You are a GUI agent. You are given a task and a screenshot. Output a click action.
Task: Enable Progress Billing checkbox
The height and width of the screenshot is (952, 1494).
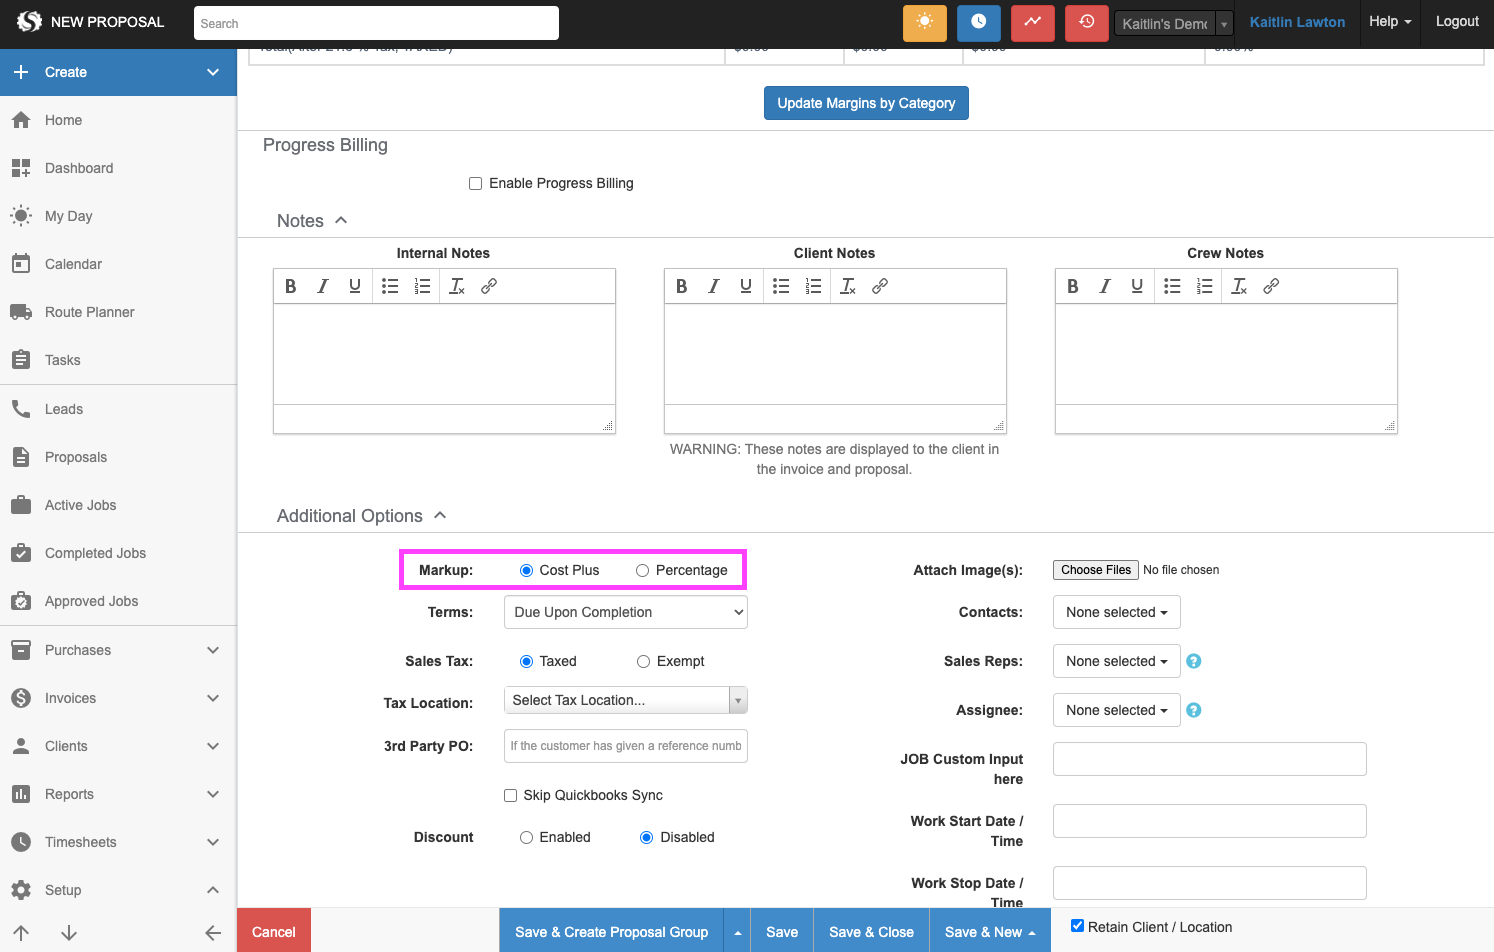coord(476,183)
